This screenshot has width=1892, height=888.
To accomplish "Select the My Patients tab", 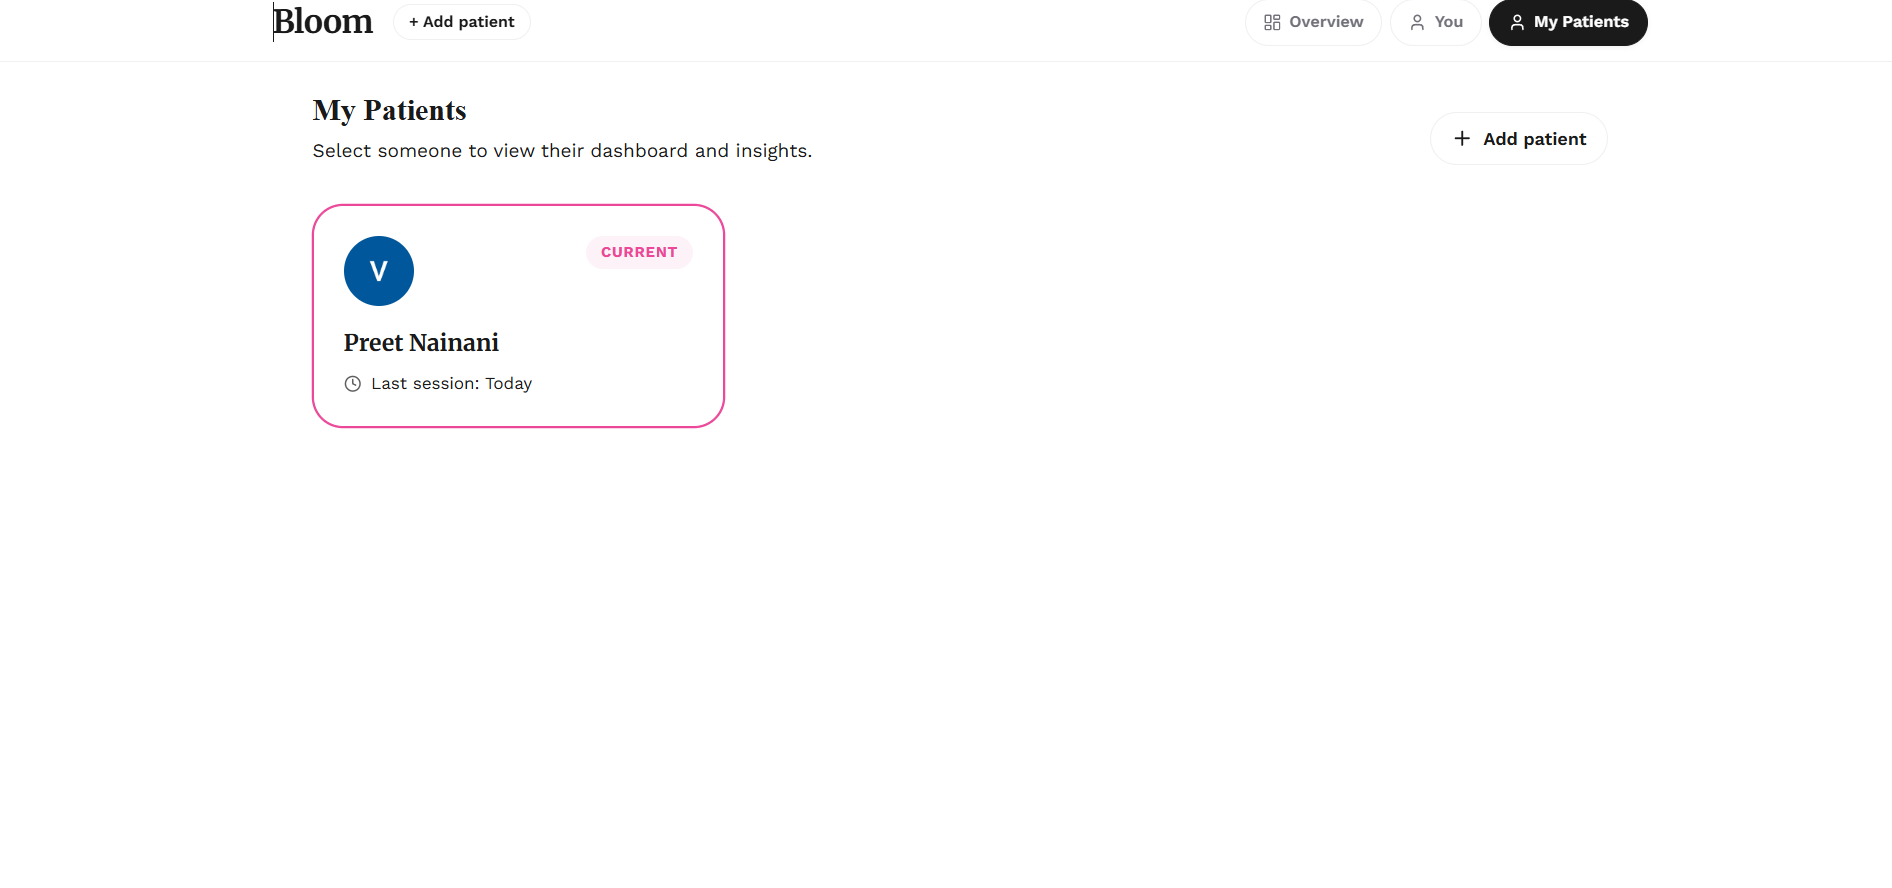I will click(x=1568, y=22).
